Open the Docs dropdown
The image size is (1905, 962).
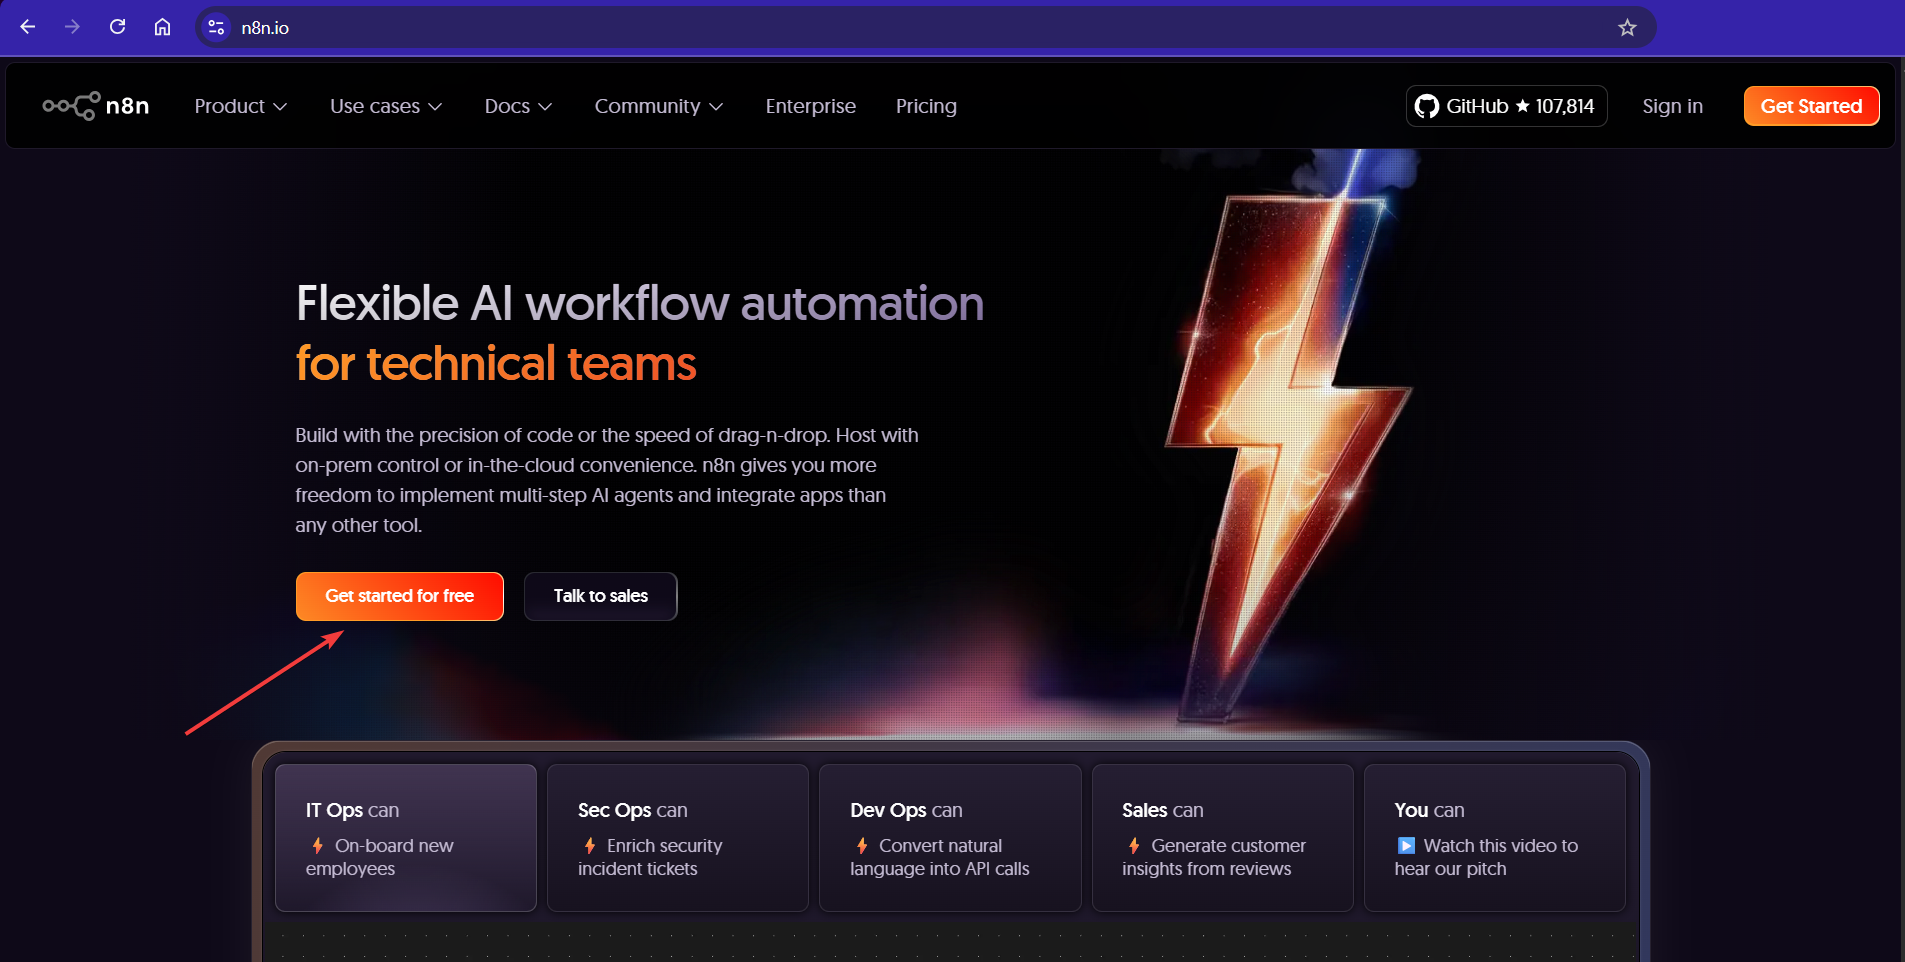tap(518, 106)
